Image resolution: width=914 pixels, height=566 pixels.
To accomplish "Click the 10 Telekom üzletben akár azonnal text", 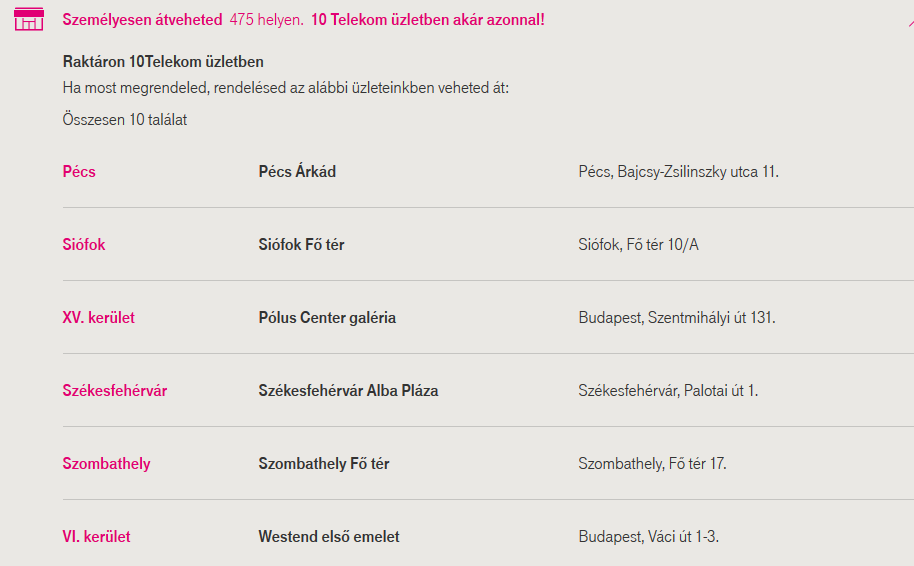I will point(428,20).
